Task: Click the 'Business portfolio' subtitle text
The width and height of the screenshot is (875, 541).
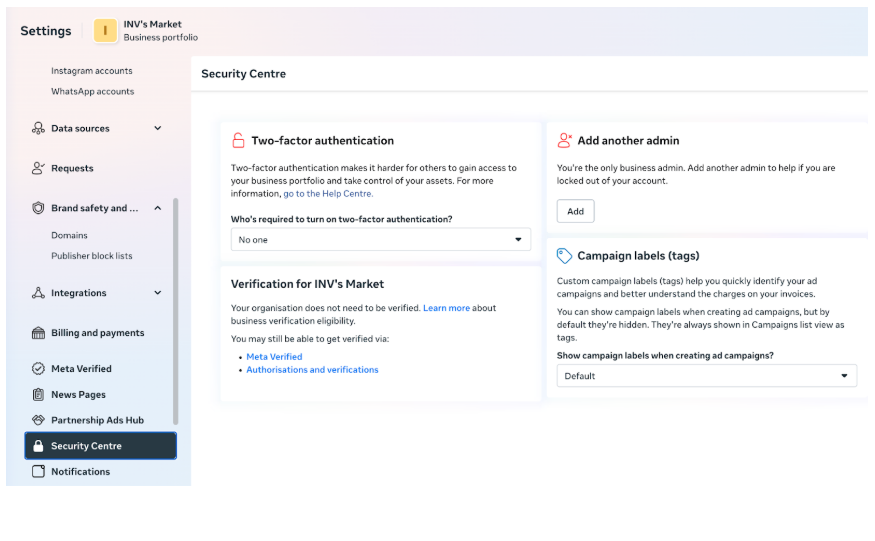Action: (x=161, y=37)
